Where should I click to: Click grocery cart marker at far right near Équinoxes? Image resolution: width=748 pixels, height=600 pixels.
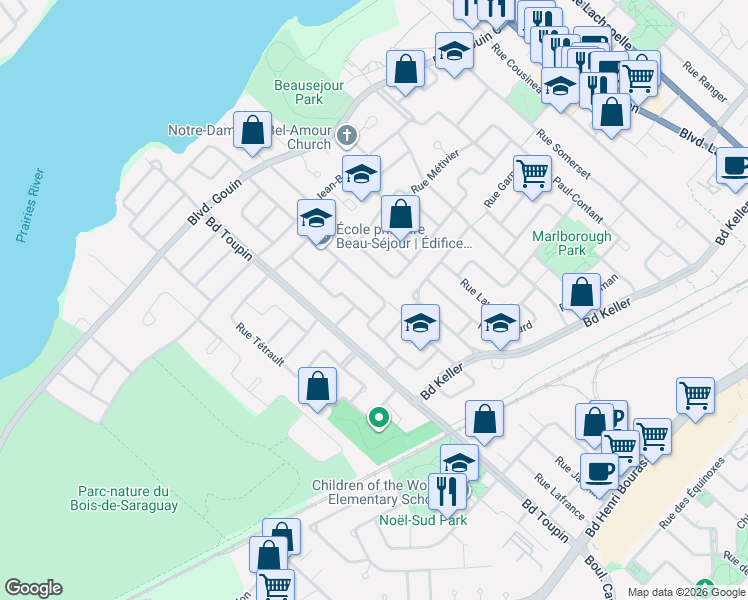[x=696, y=399]
